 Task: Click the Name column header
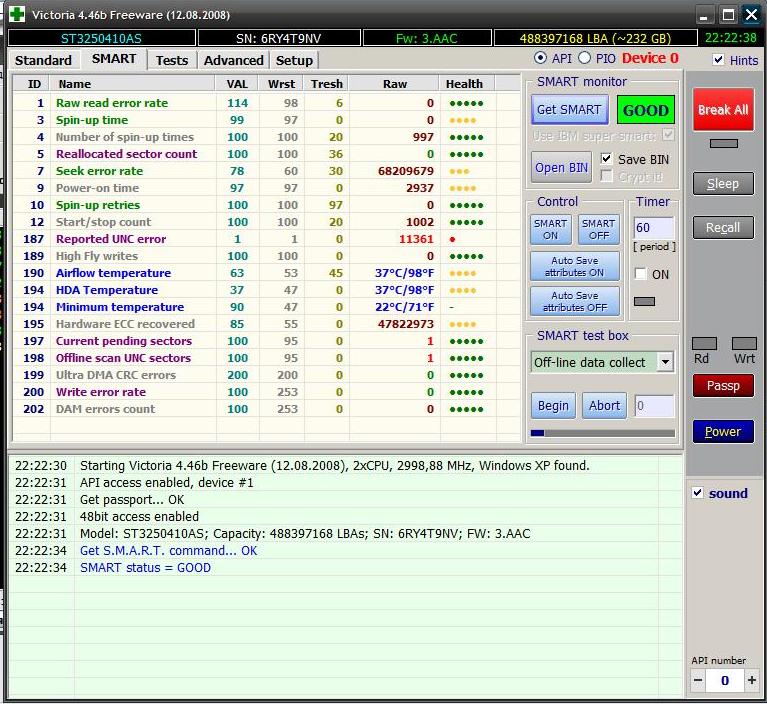(133, 84)
